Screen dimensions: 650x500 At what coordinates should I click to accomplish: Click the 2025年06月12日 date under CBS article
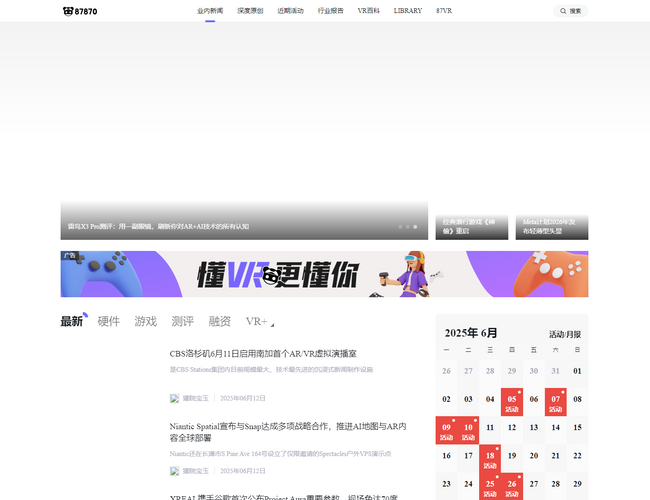243,398
